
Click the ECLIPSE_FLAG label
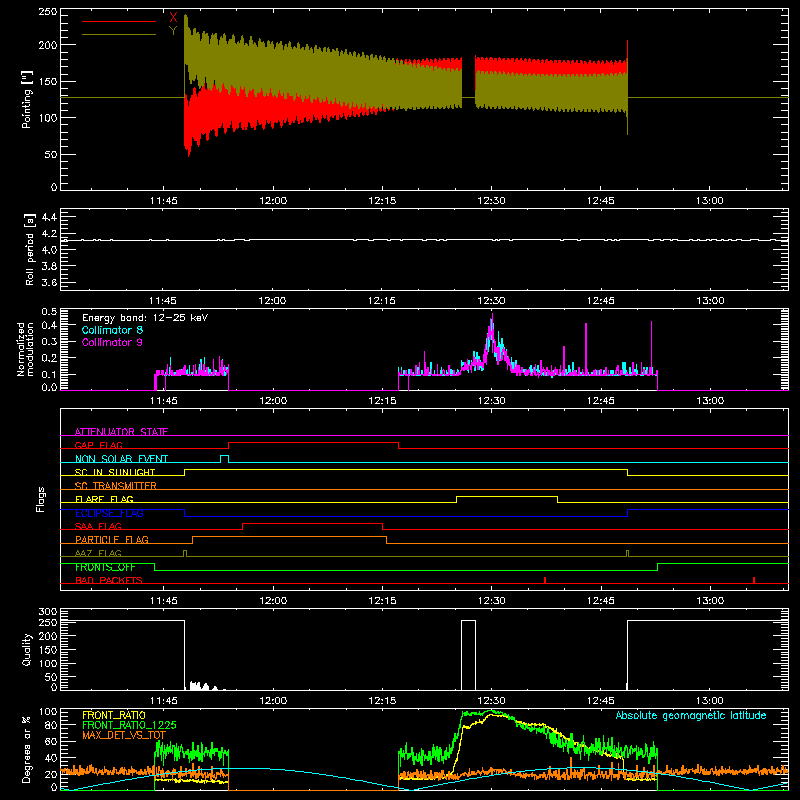(109, 513)
